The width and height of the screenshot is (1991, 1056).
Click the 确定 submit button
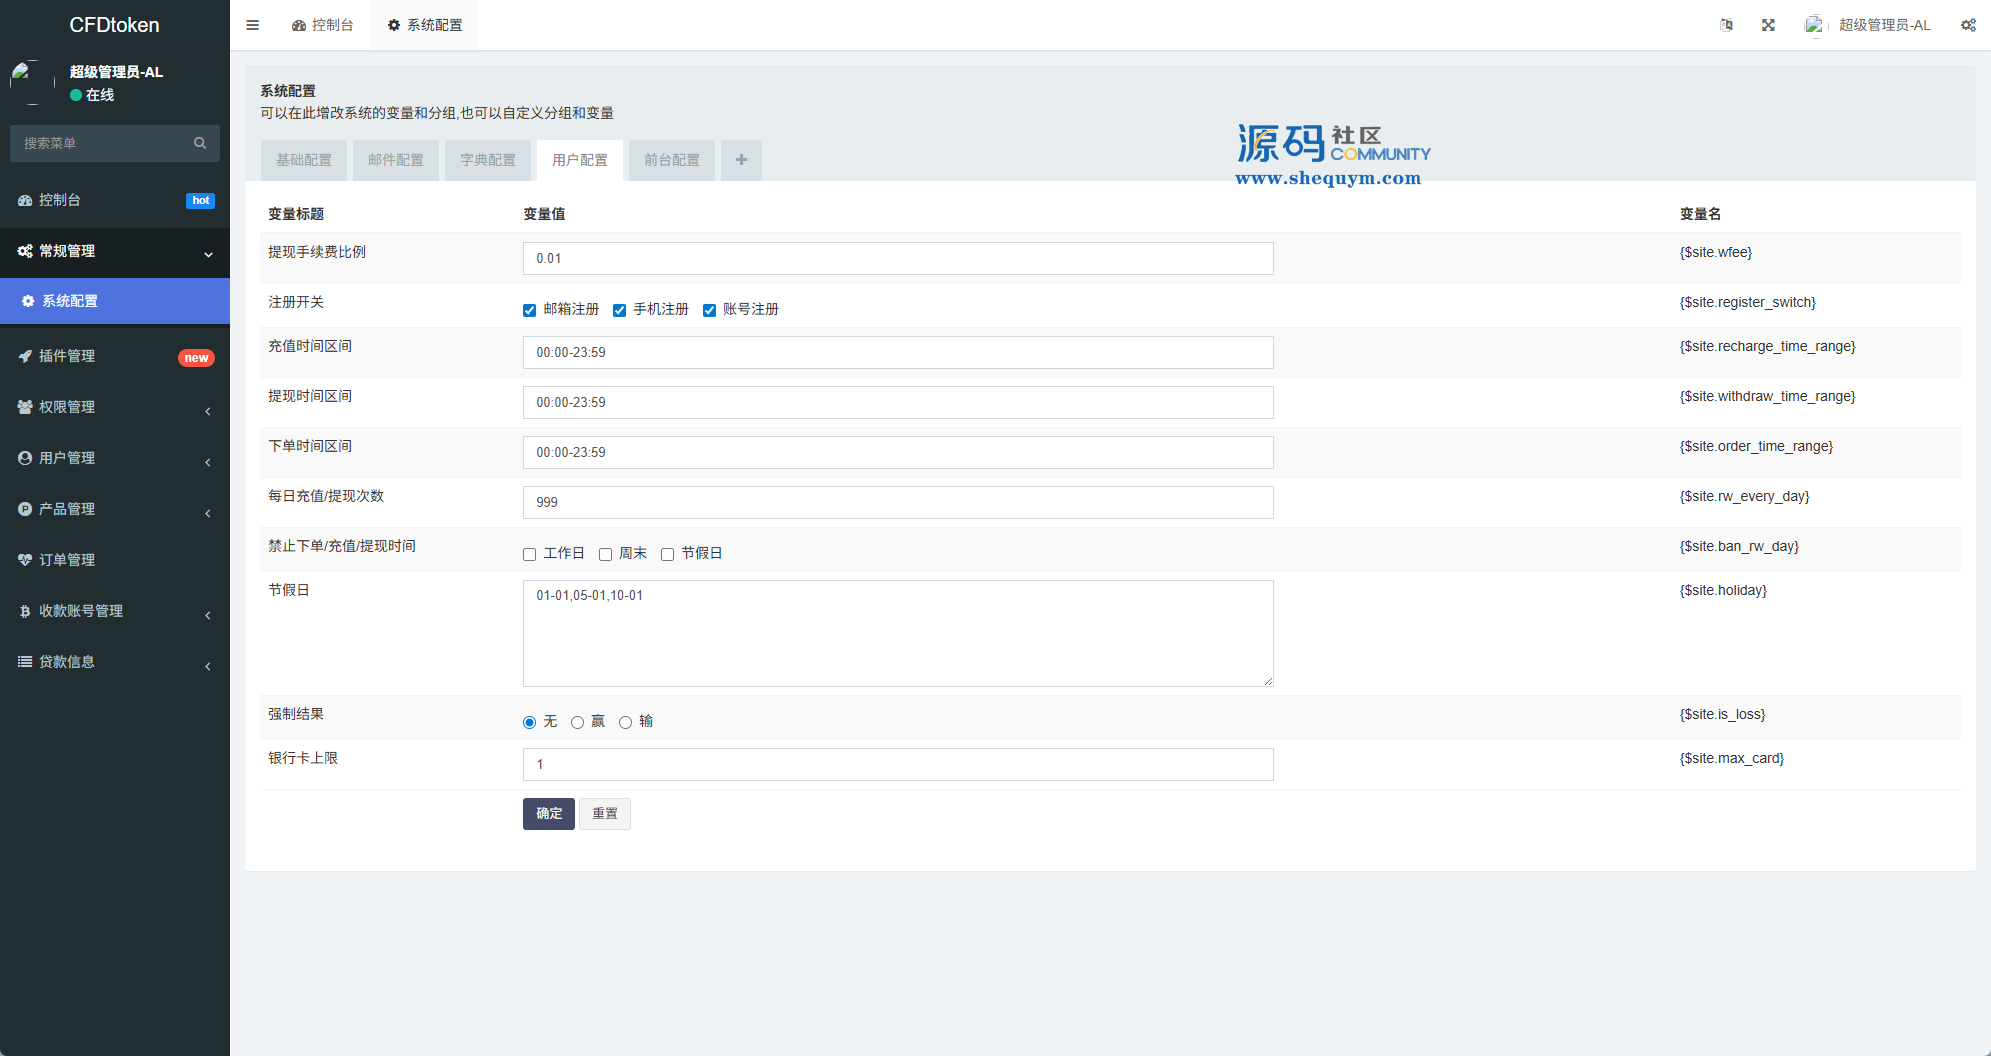pyautogui.click(x=548, y=814)
